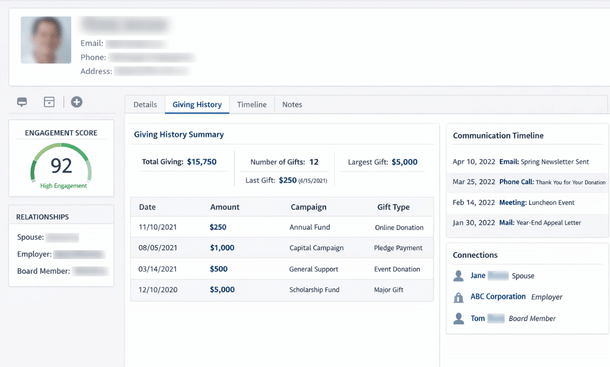610x367 pixels.
Task: Click the Total Giving $15,750 value
Action: (x=202, y=162)
